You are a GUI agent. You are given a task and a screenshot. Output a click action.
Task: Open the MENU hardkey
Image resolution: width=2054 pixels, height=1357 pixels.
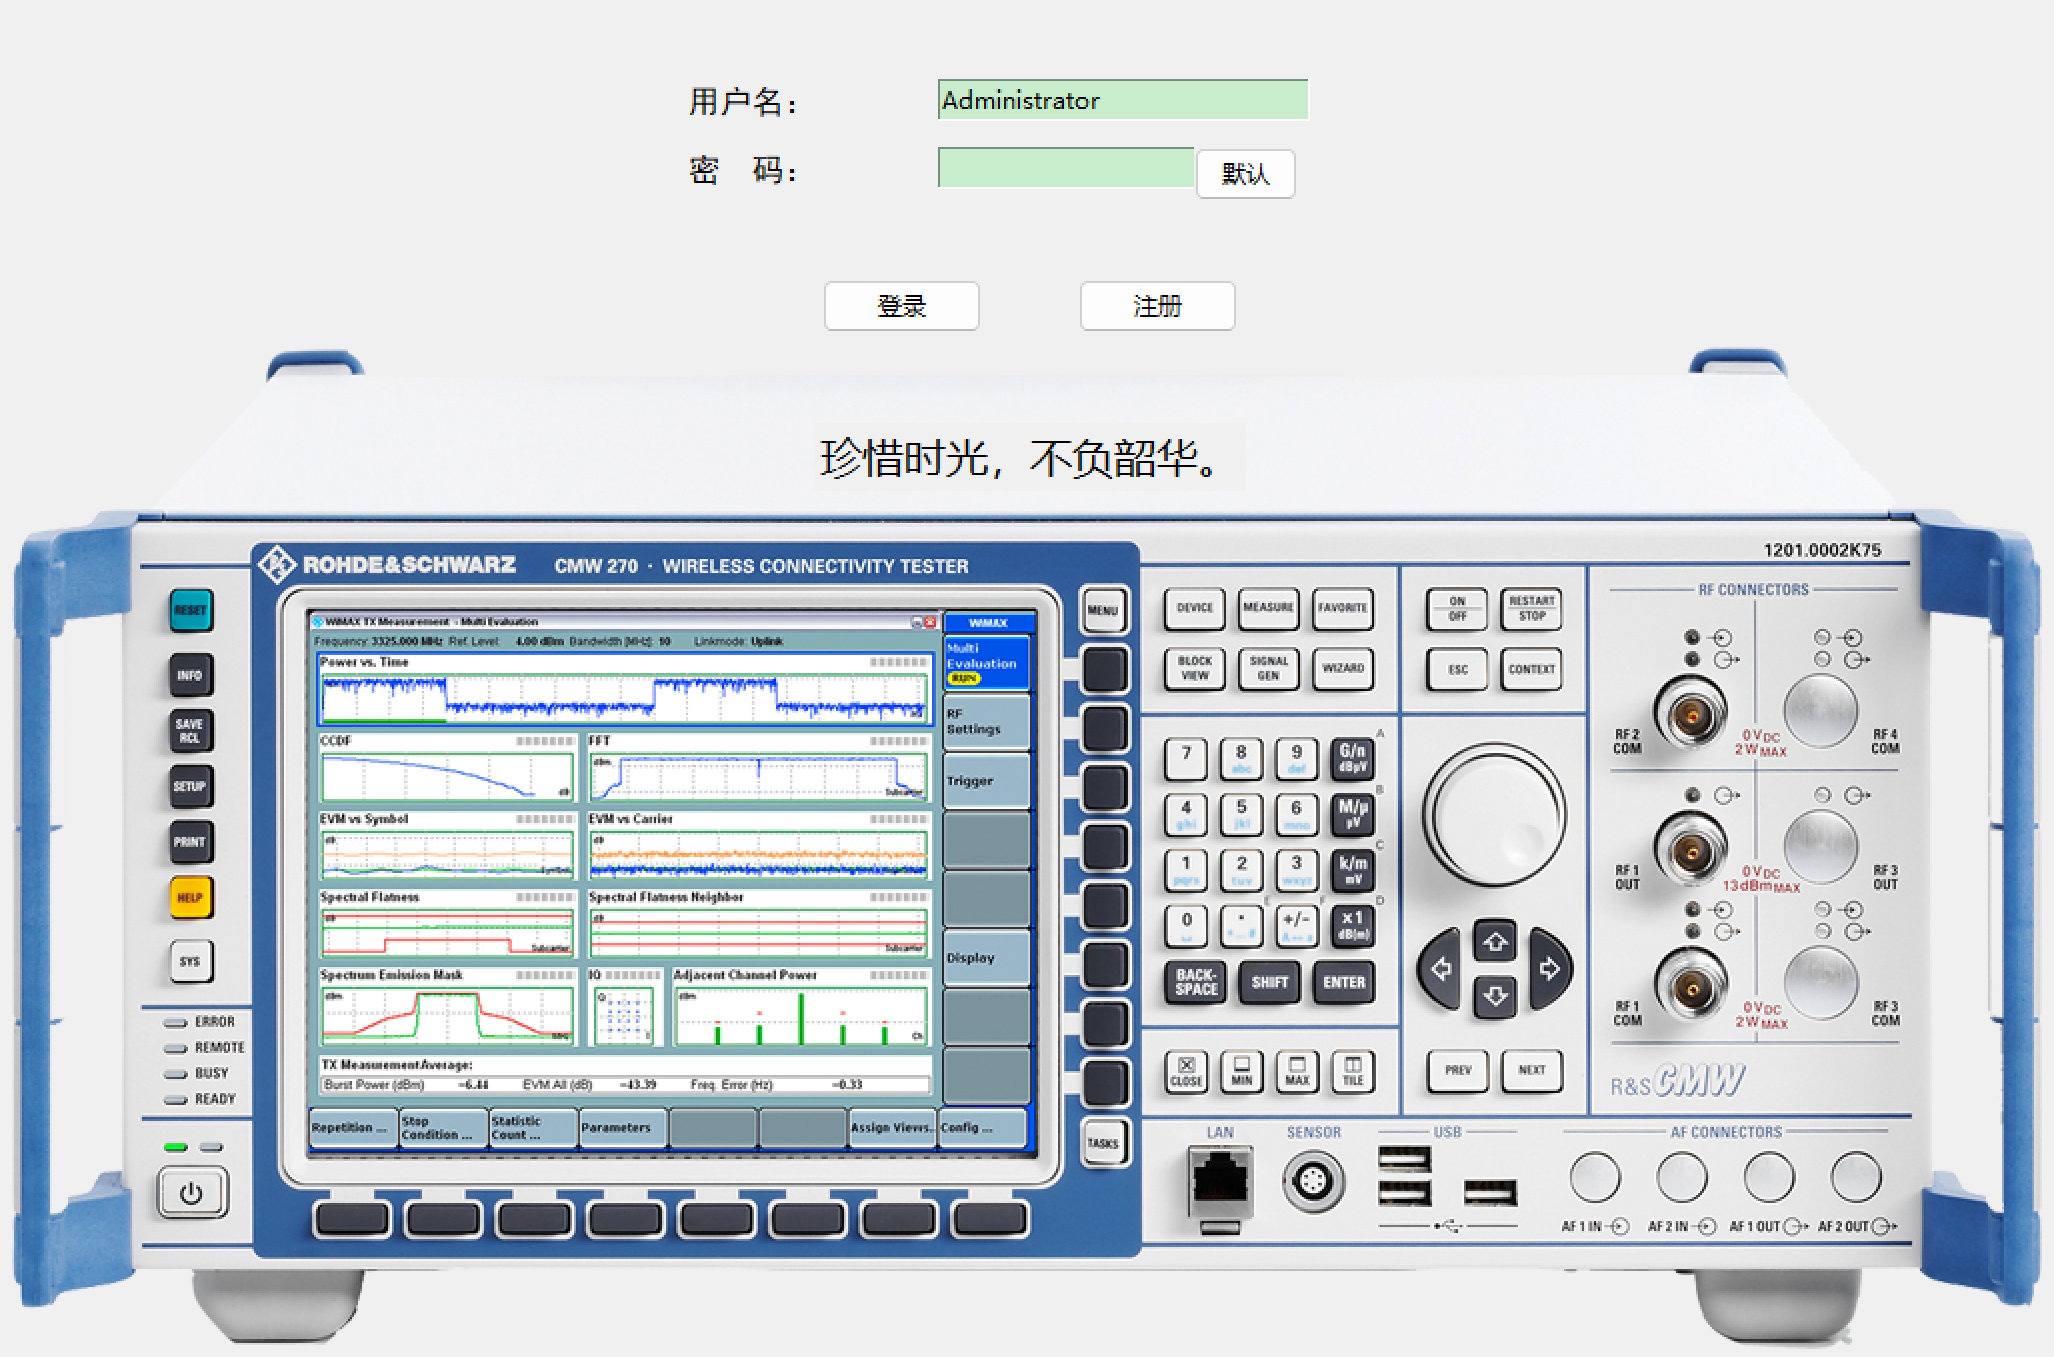1103,610
